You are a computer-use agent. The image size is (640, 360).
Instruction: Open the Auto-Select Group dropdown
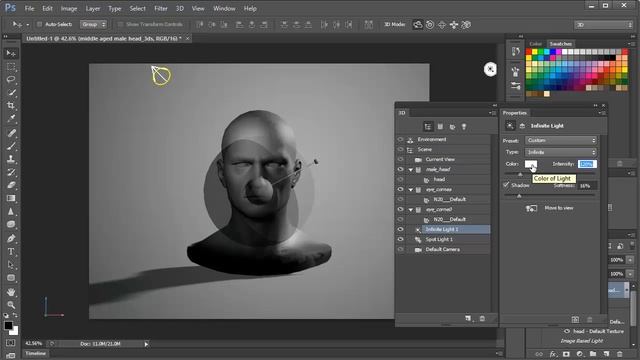[x=93, y=24]
